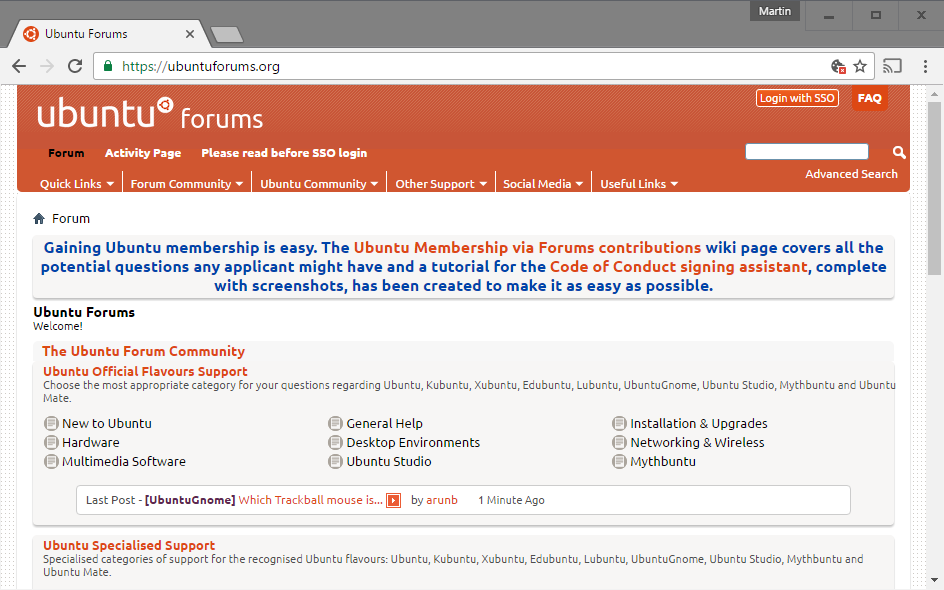The image size is (944, 590).
Task: Open the Cast icon next to address bar
Action: [892, 66]
